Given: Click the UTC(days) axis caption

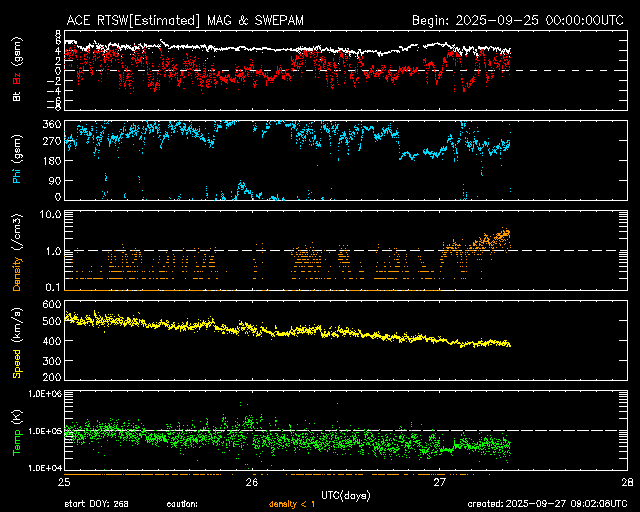Looking at the screenshot, I should click(x=346, y=494).
